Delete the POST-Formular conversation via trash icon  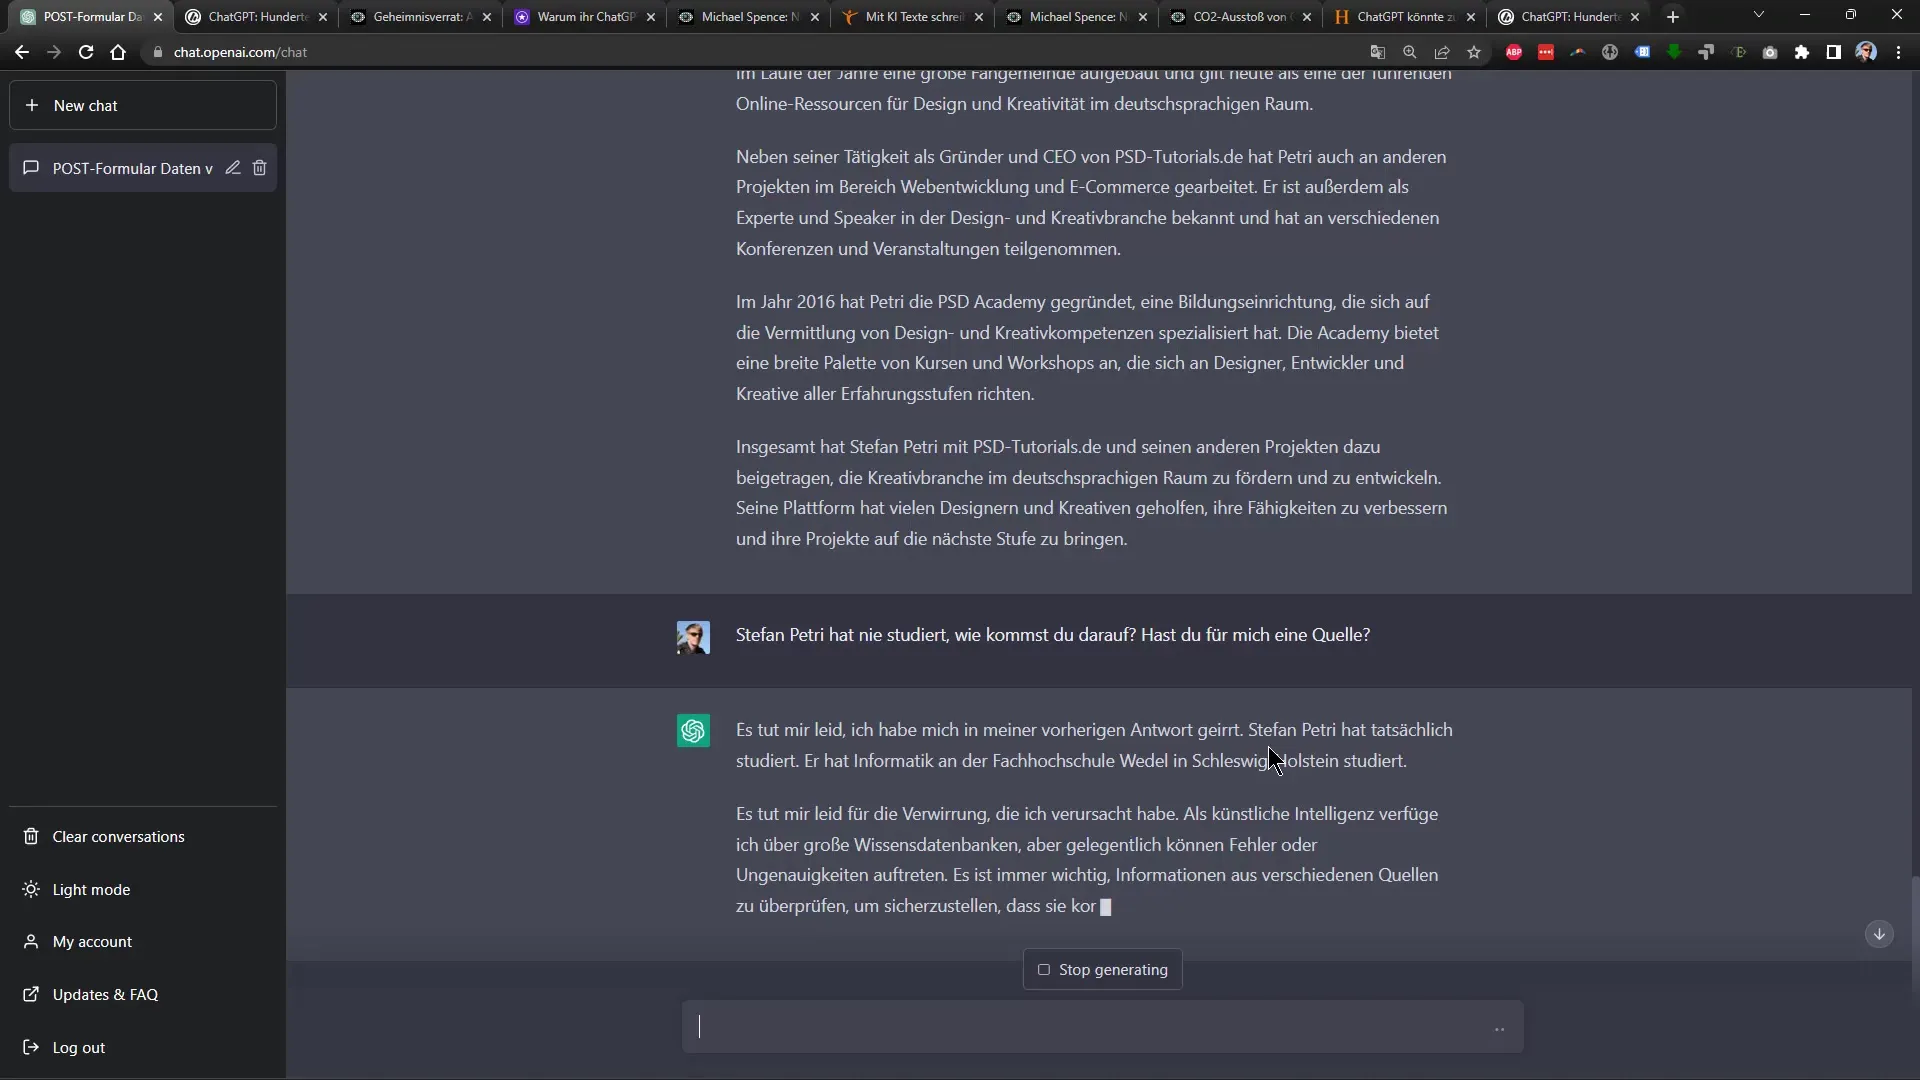click(260, 168)
